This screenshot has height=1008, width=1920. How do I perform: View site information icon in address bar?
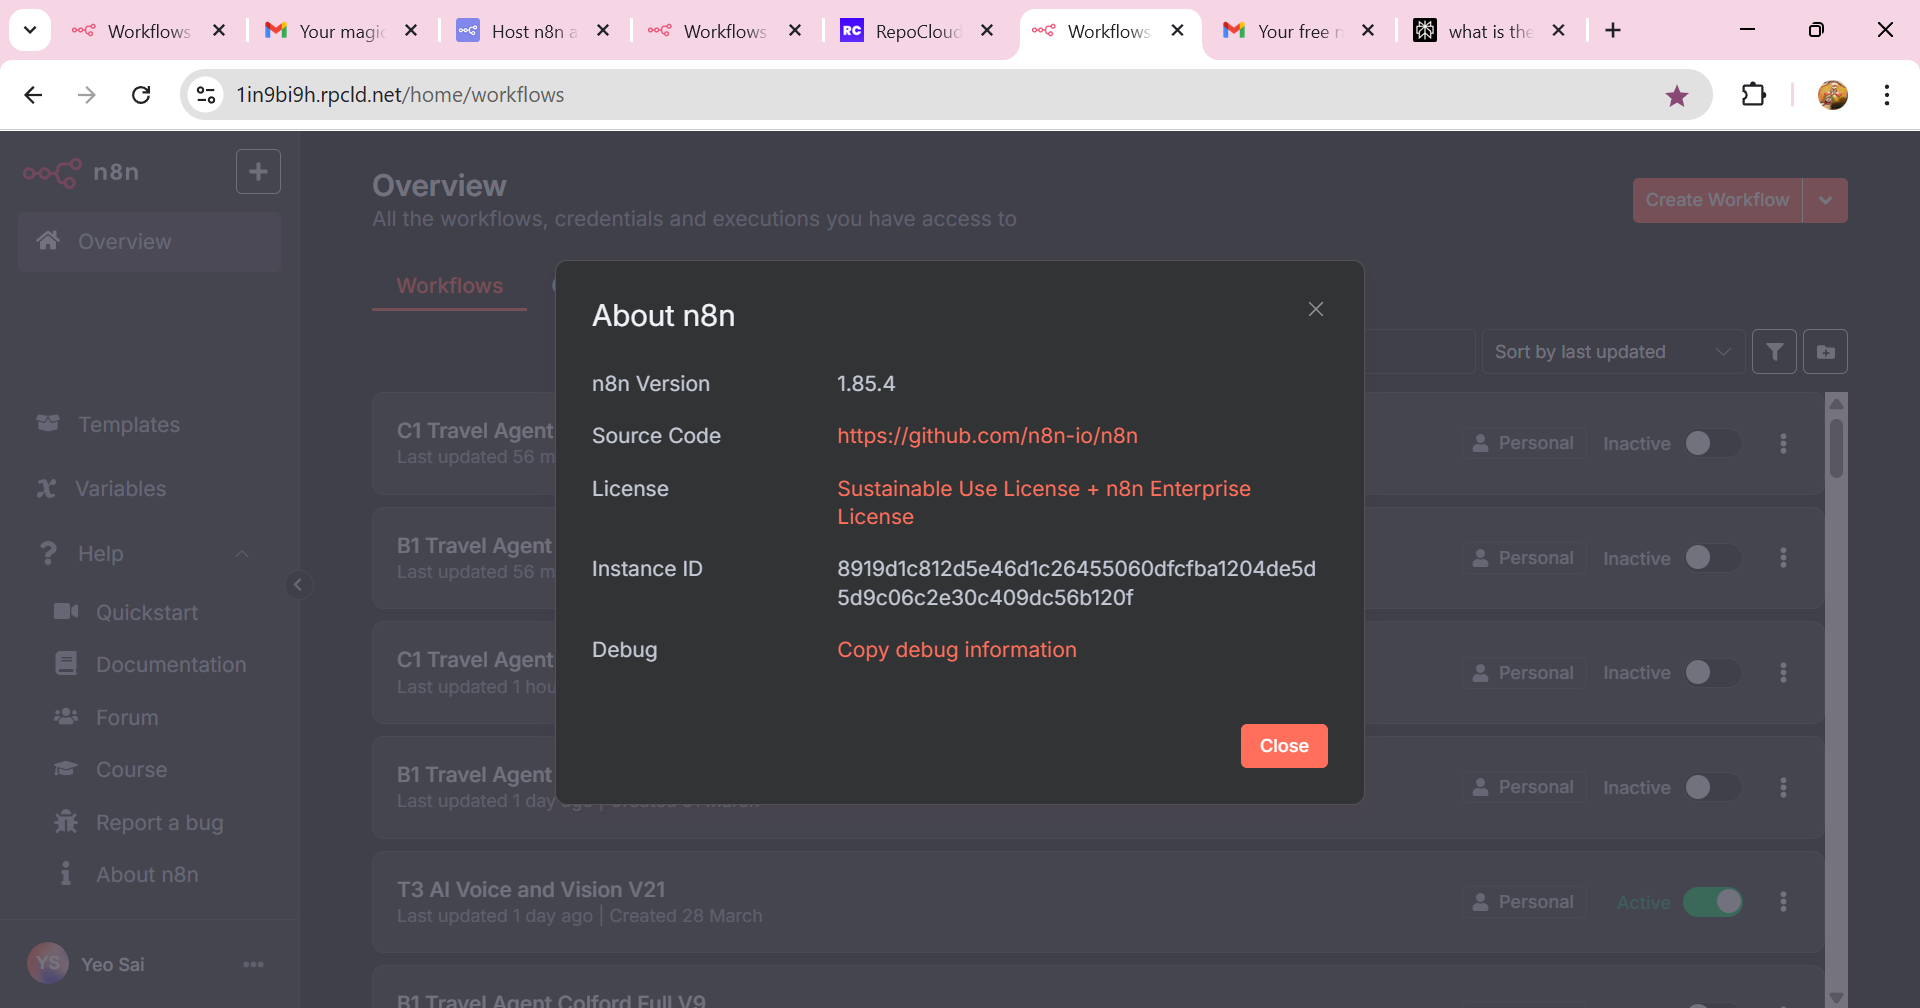click(x=206, y=95)
